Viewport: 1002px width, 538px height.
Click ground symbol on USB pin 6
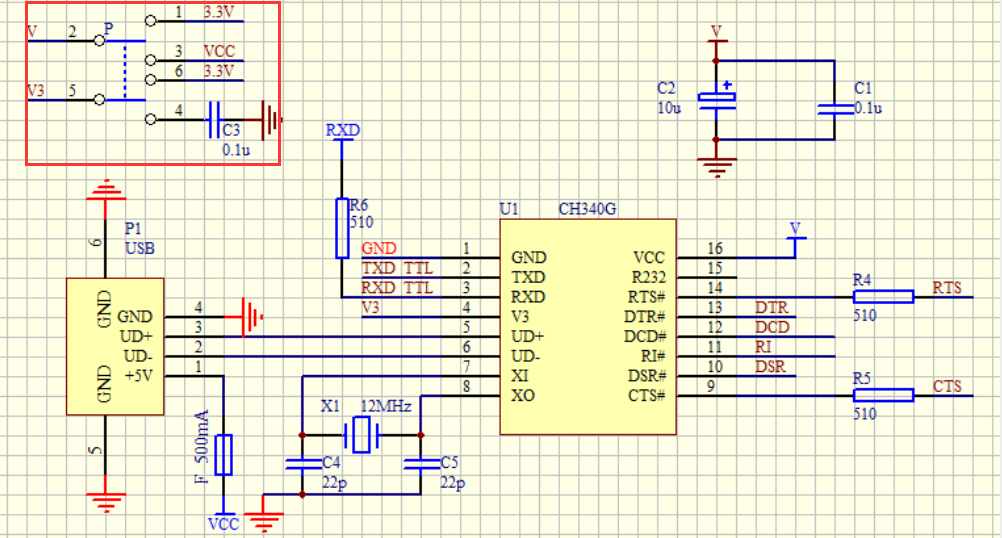point(106,191)
